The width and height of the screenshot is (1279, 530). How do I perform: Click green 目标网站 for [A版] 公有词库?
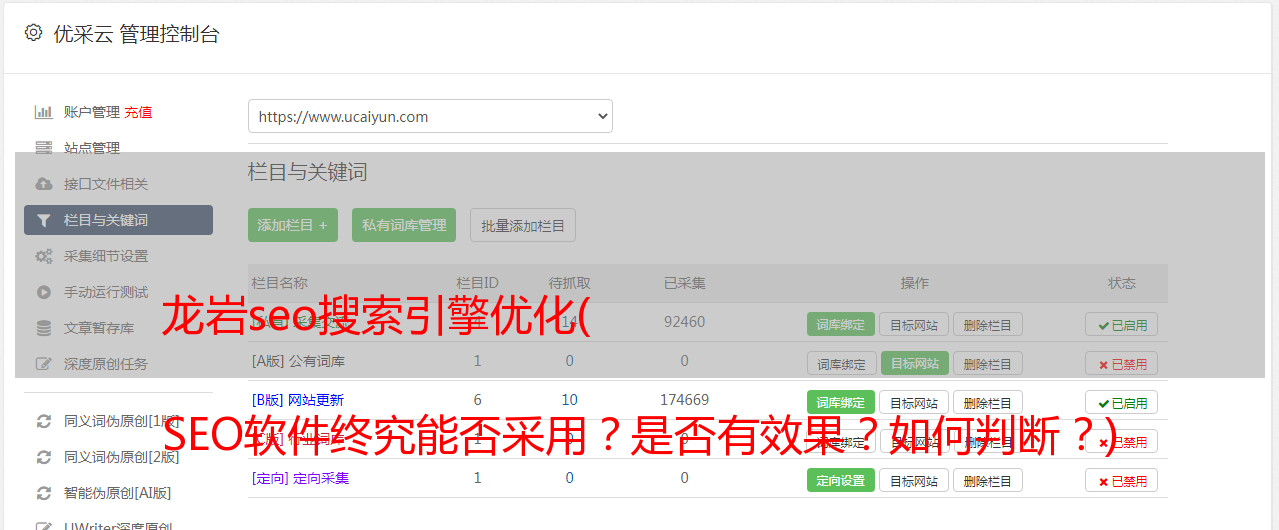pos(914,363)
